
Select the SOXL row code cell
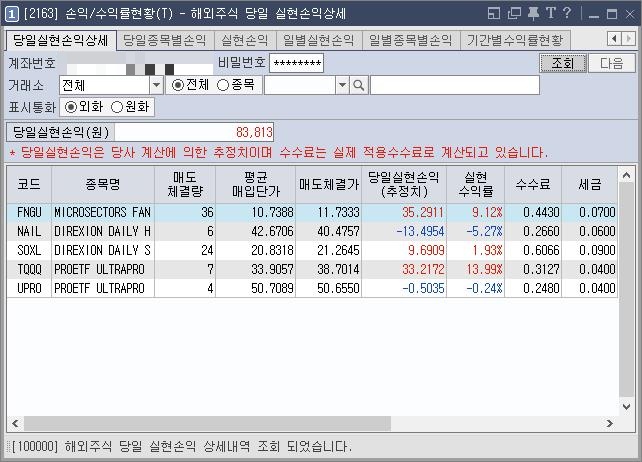(29, 250)
